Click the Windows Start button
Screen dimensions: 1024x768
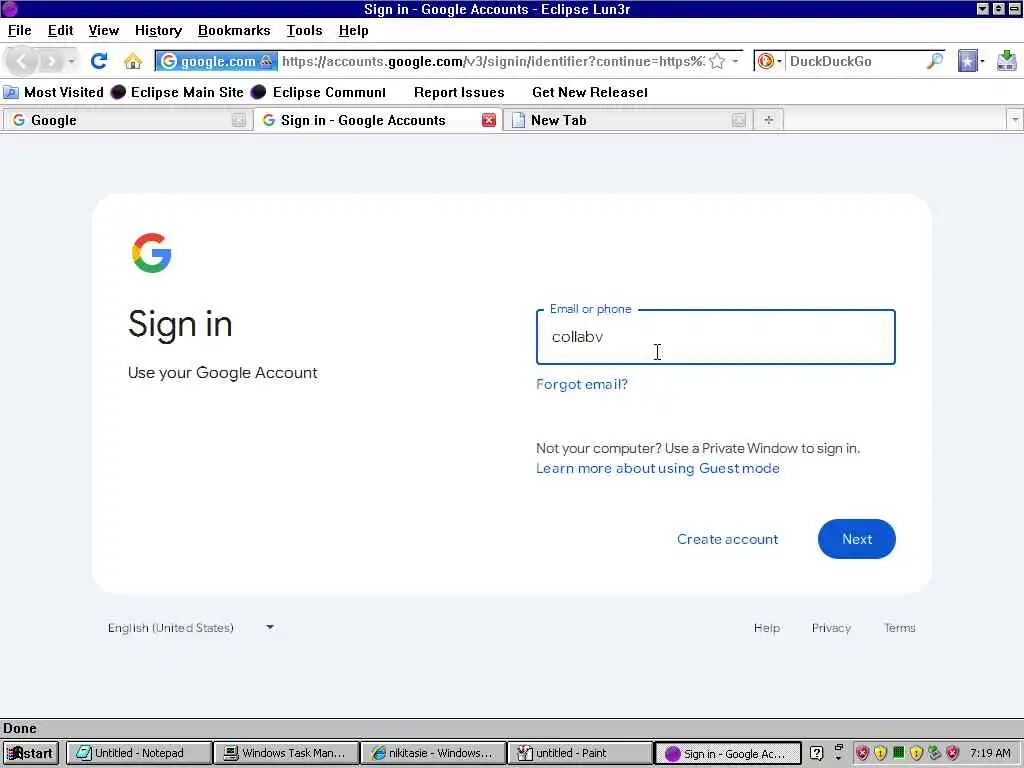coord(31,753)
